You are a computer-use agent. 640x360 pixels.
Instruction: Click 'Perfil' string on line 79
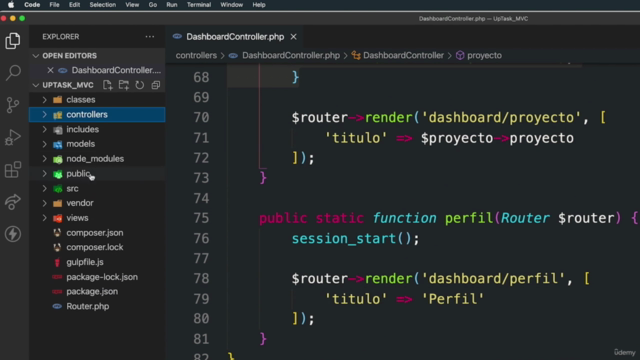(x=453, y=299)
